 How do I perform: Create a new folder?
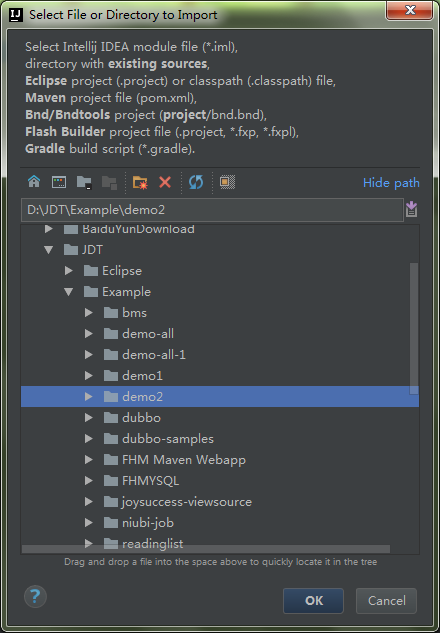click(x=140, y=182)
